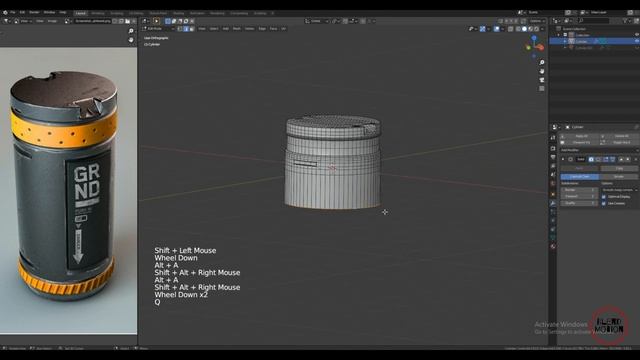
Task: Select edge select mode icon
Action: coord(186,29)
